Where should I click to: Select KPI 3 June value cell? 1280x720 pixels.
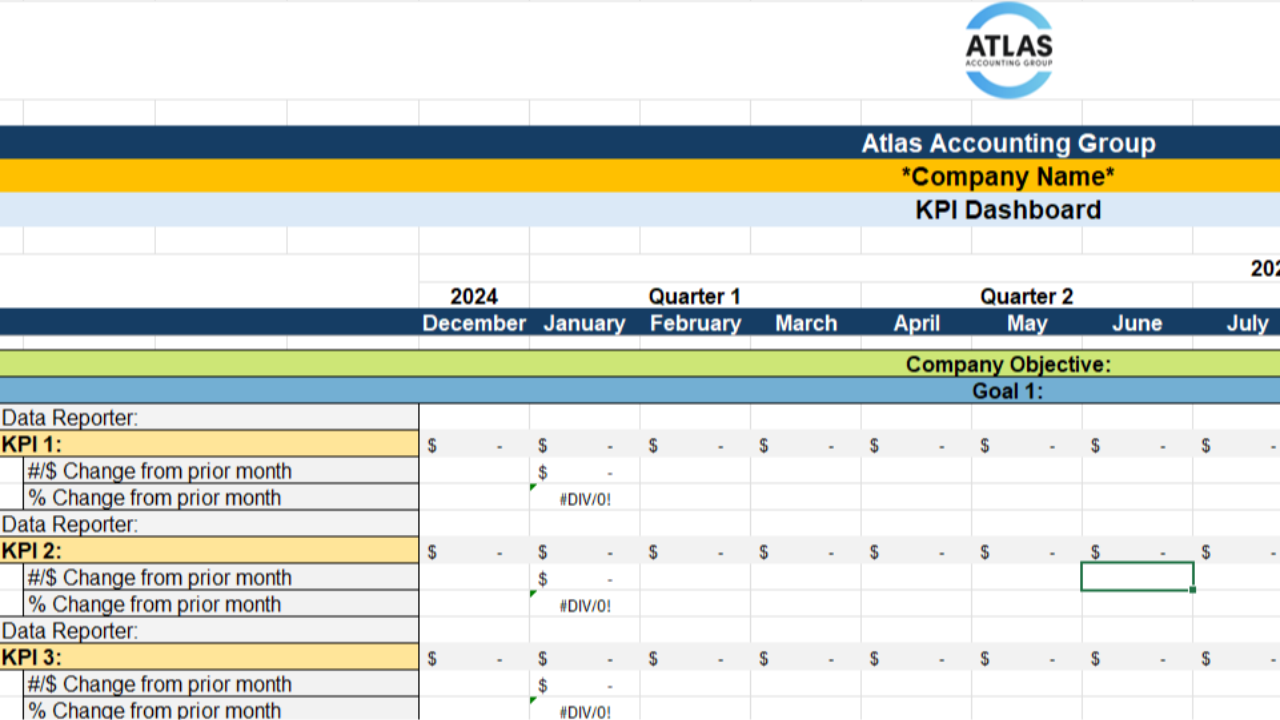pos(1137,658)
